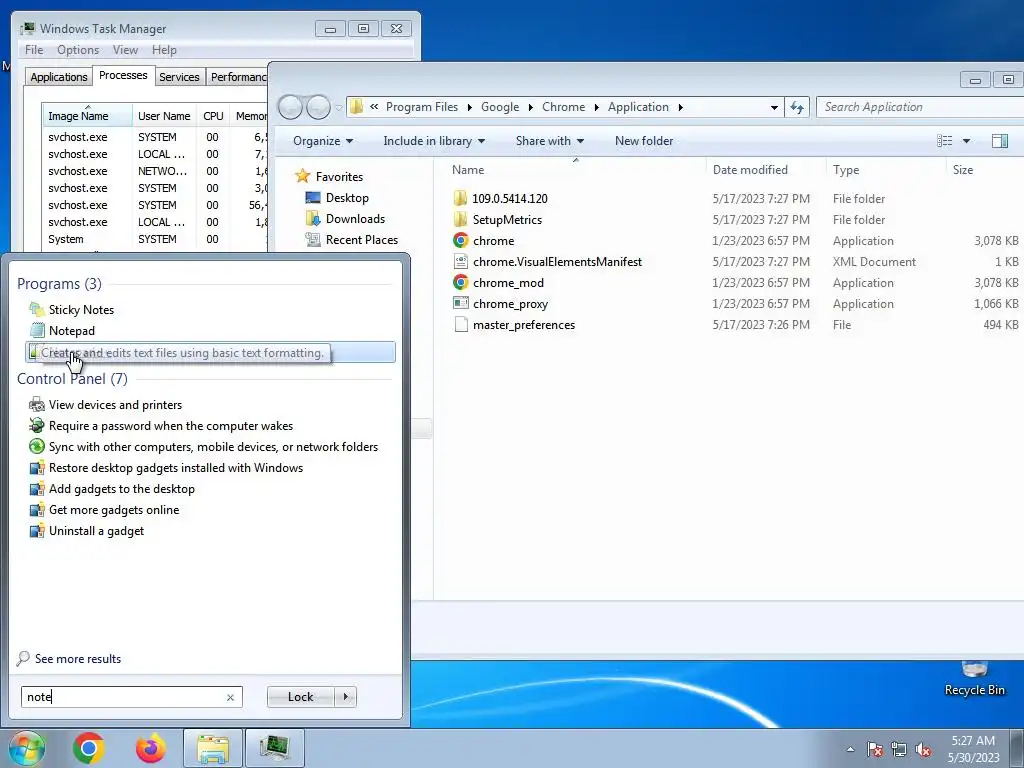Open Google Chrome from the taskbar

89,748
